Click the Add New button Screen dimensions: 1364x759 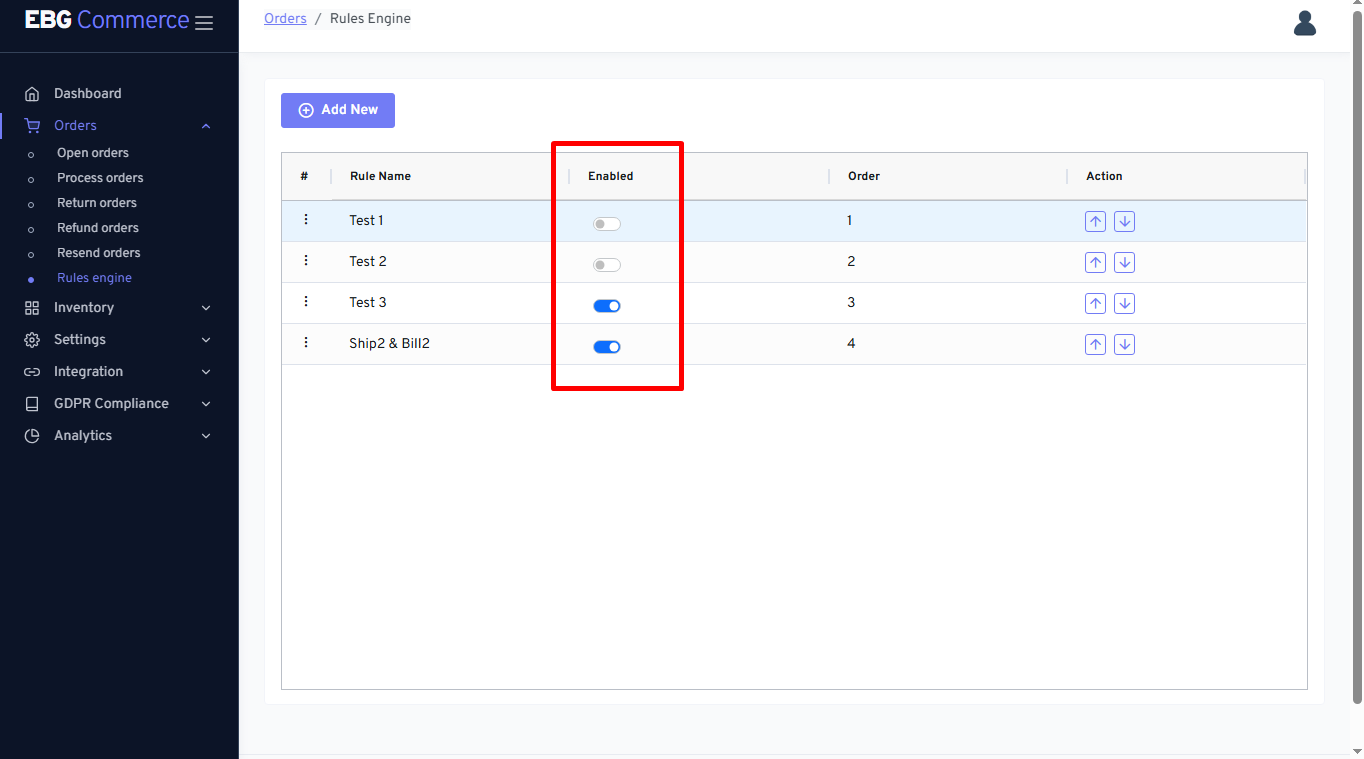pyautogui.click(x=338, y=110)
